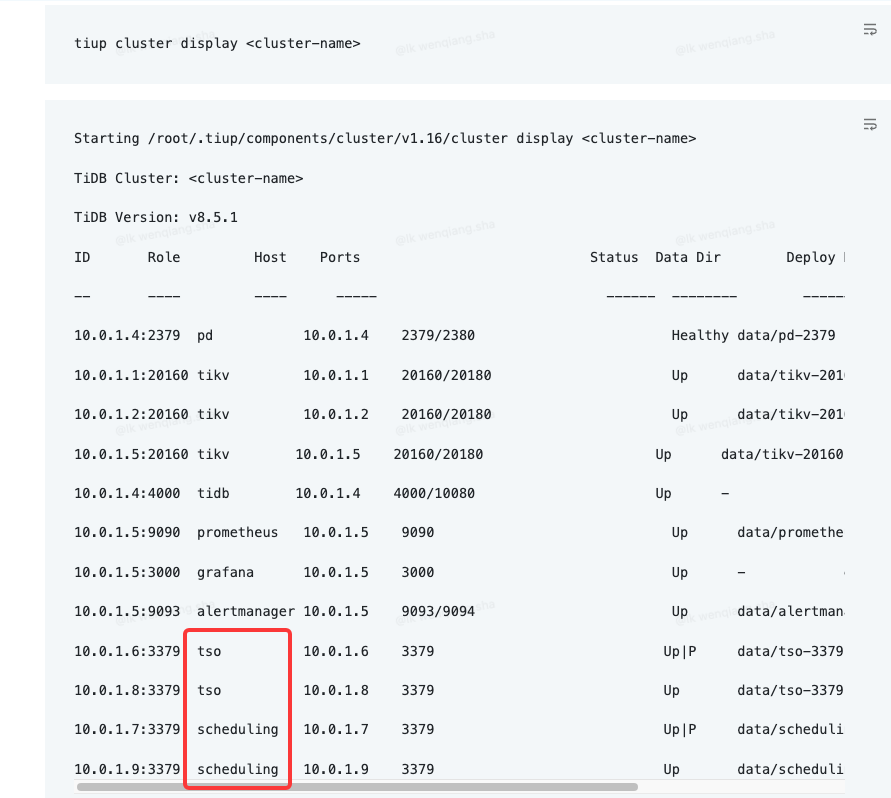Click the prometheus role entry
This screenshot has width=891, height=798.
tap(237, 532)
